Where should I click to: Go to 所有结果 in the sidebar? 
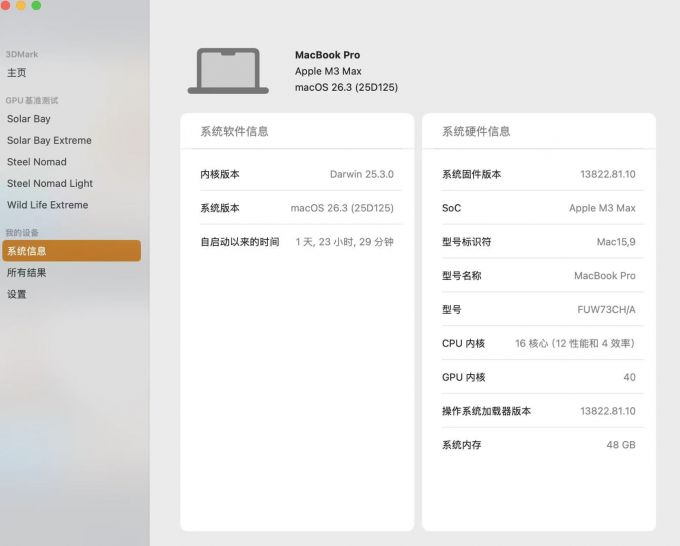tap(27, 273)
